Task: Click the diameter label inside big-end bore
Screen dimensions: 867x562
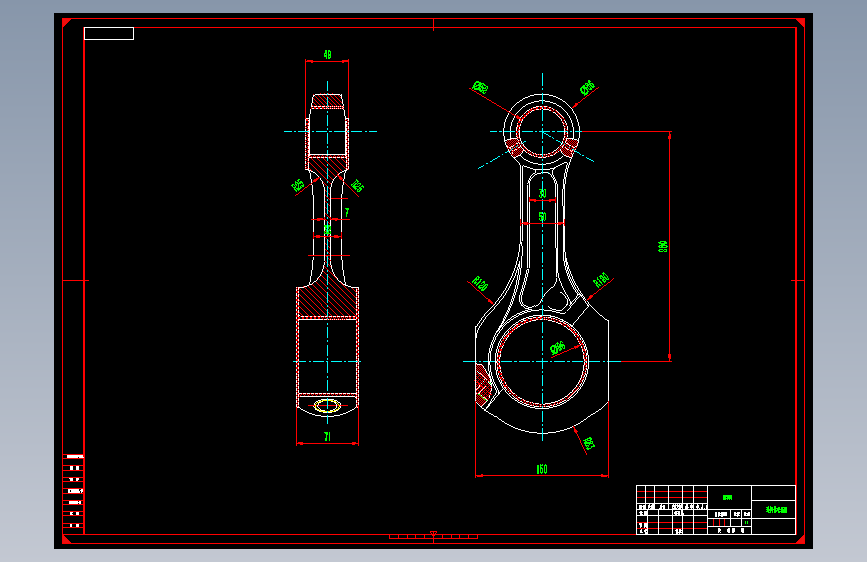Action: pos(558,348)
